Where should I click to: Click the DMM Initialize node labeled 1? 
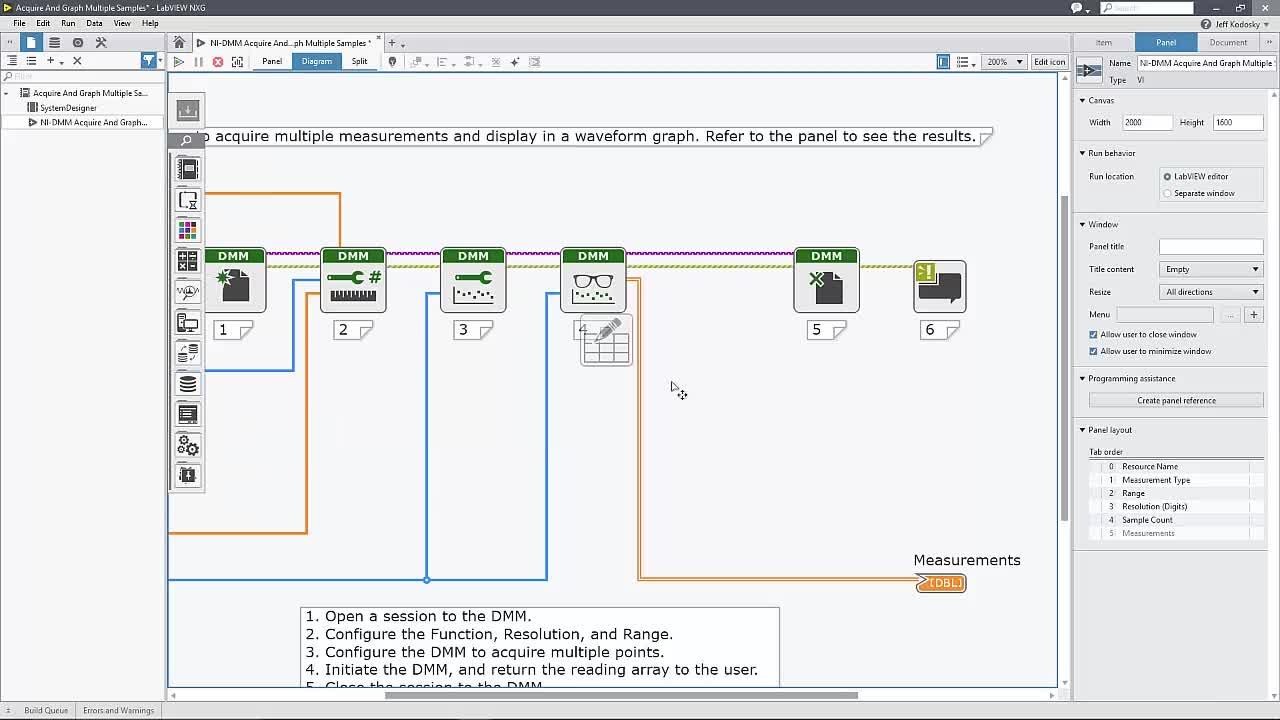pyautogui.click(x=234, y=280)
